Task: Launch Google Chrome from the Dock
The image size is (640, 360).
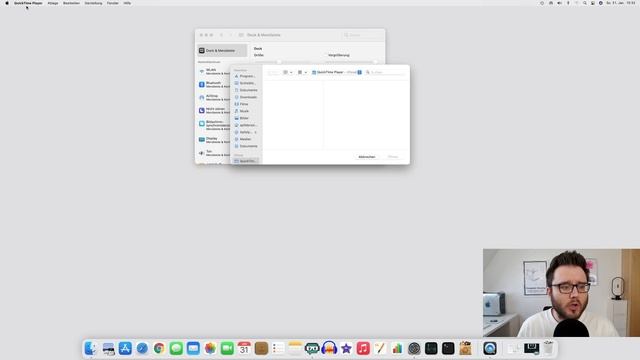Action: (159, 349)
